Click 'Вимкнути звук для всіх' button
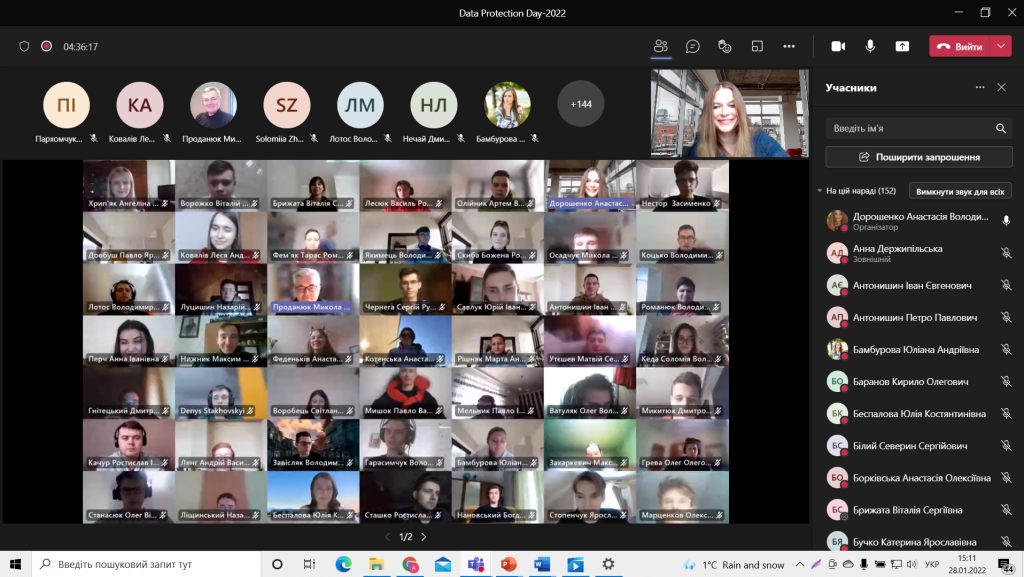 pyautogui.click(x=959, y=190)
